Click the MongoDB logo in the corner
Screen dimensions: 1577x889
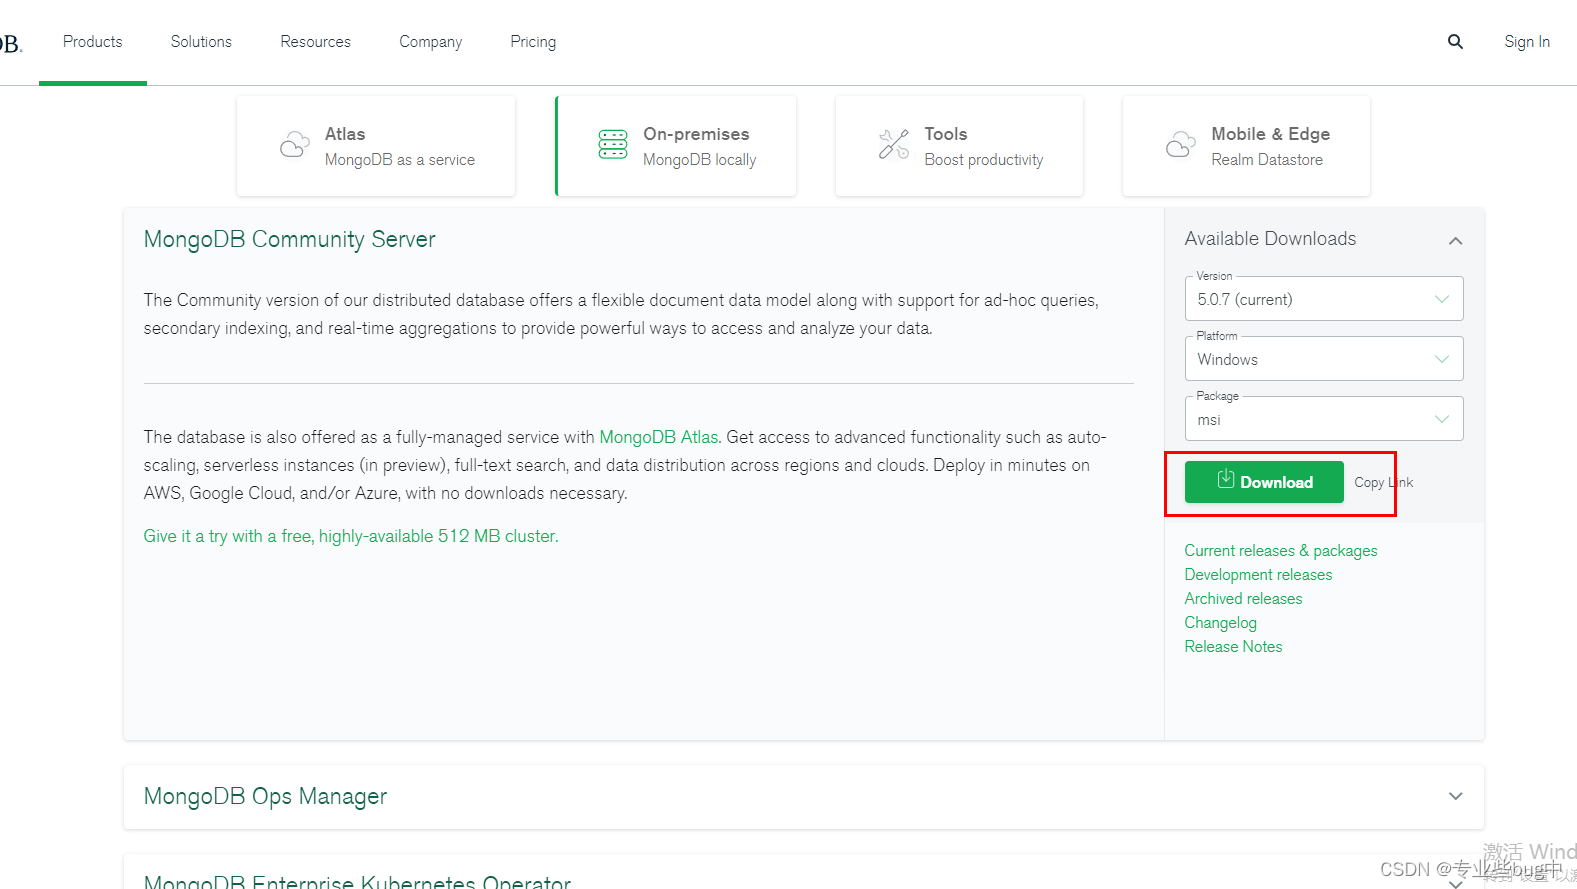pyautogui.click(x=10, y=43)
